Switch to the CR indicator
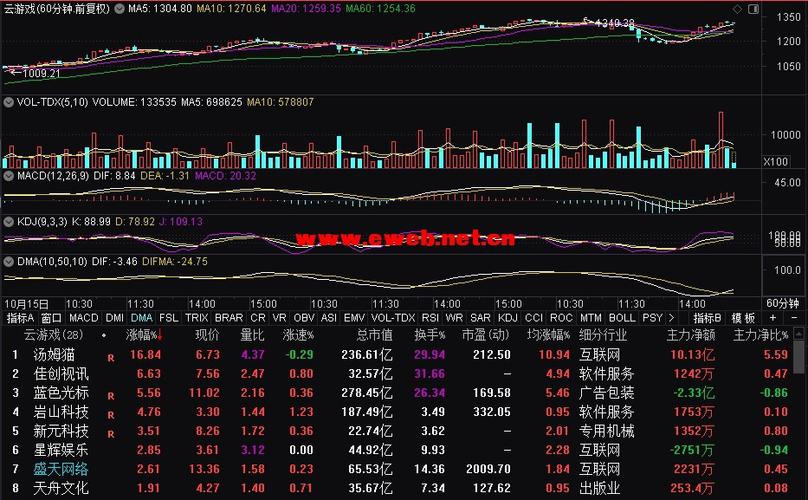Image resolution: width=808 pixels, height=500 pixels. tap(258, 318)
